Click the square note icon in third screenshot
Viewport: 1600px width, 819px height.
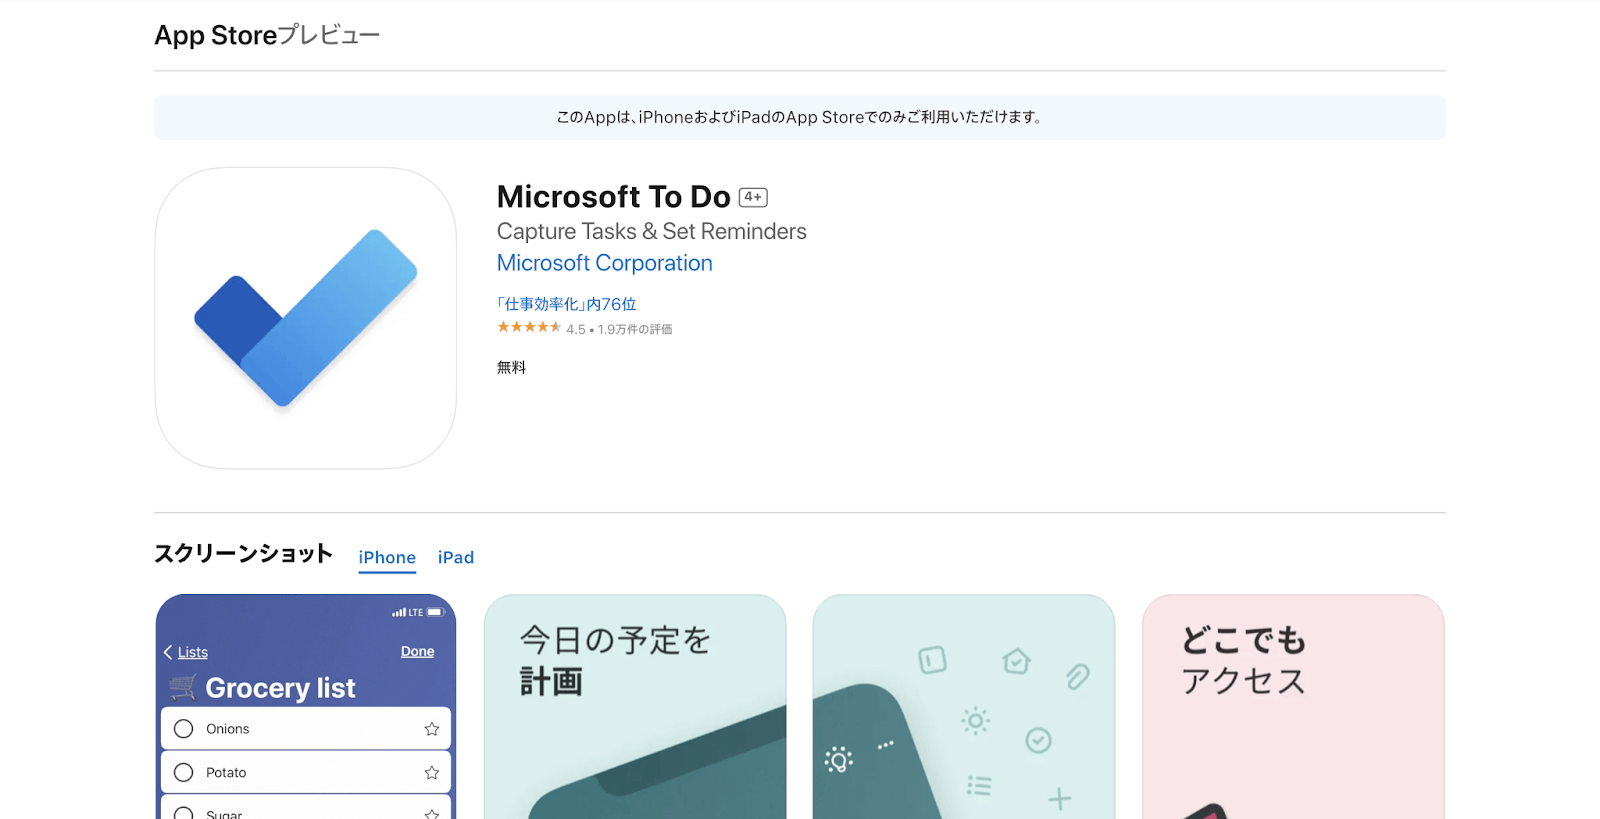(x=932, y=660)
